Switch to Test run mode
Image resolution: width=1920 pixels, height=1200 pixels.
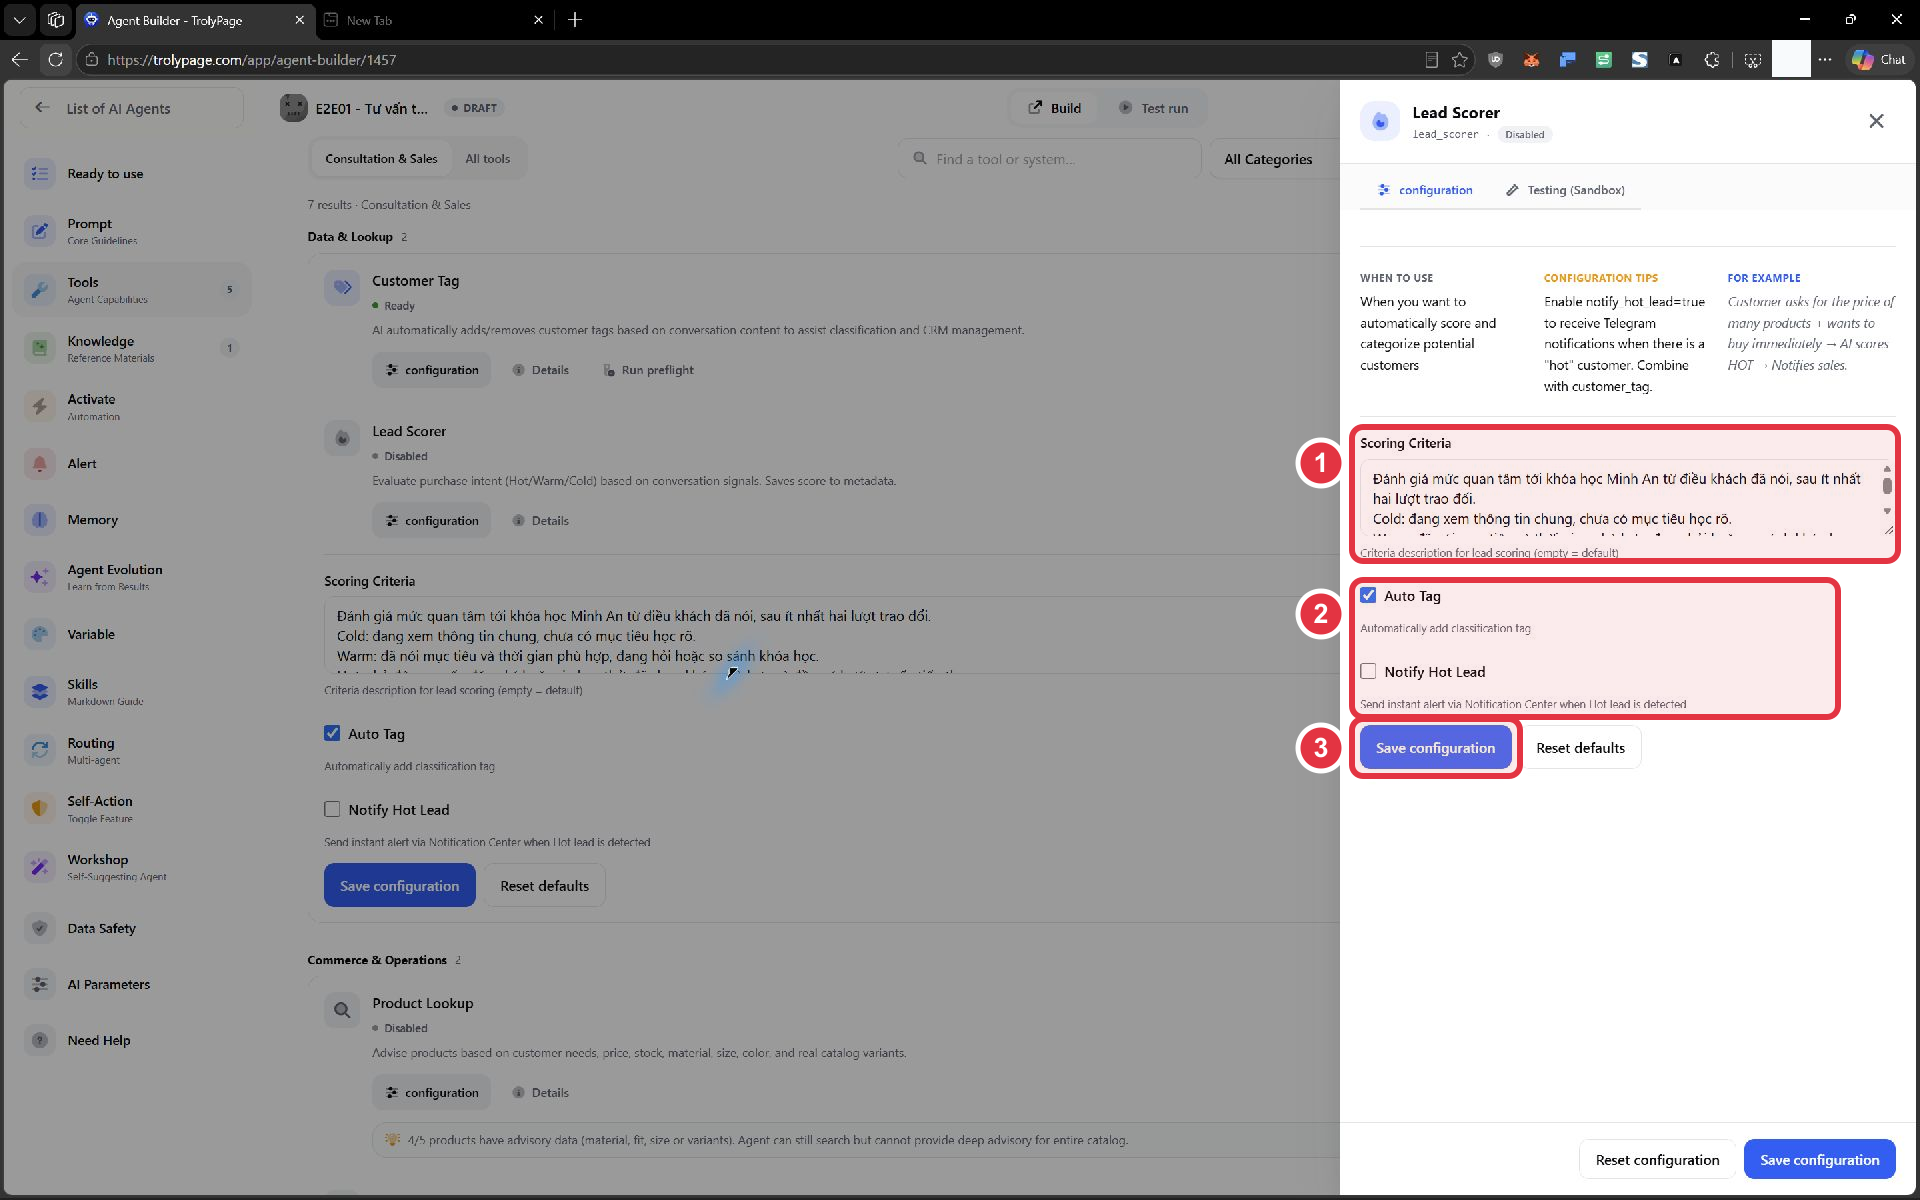pyautogui.click(x=1154, y=108)
